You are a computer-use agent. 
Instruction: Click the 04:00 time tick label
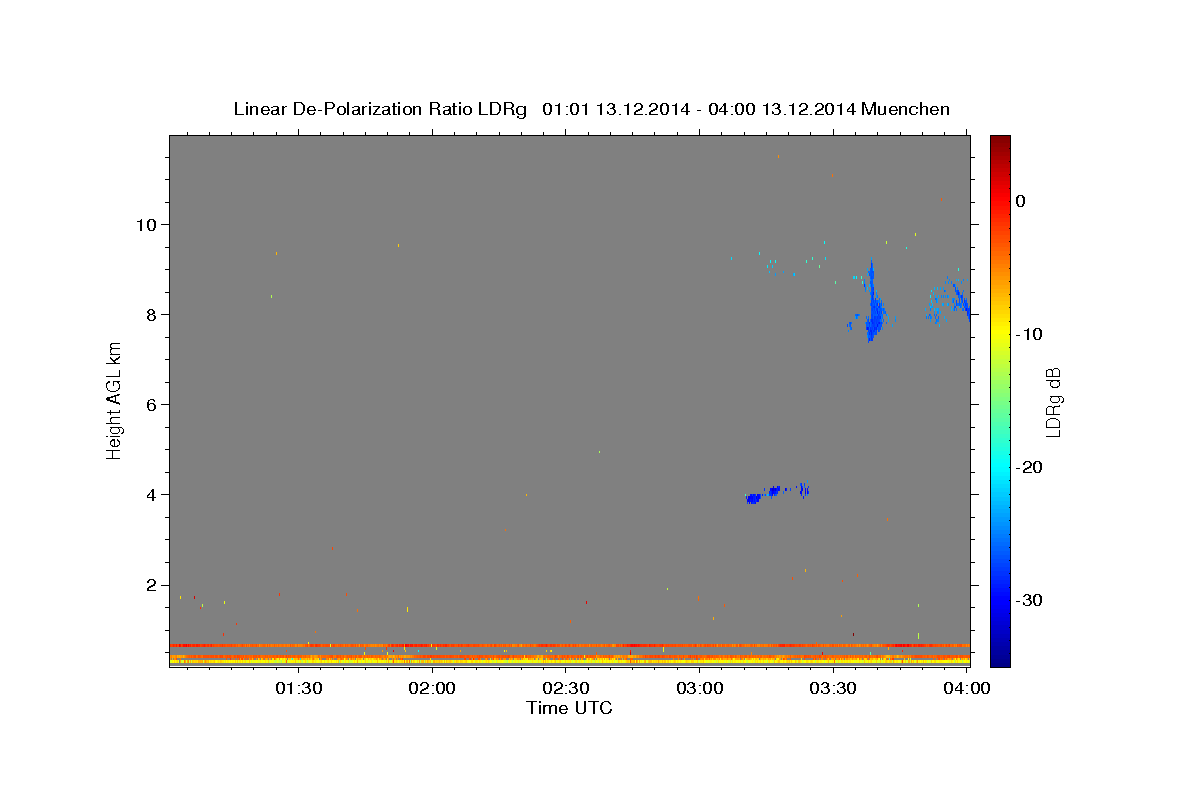(x=967, y=688)
